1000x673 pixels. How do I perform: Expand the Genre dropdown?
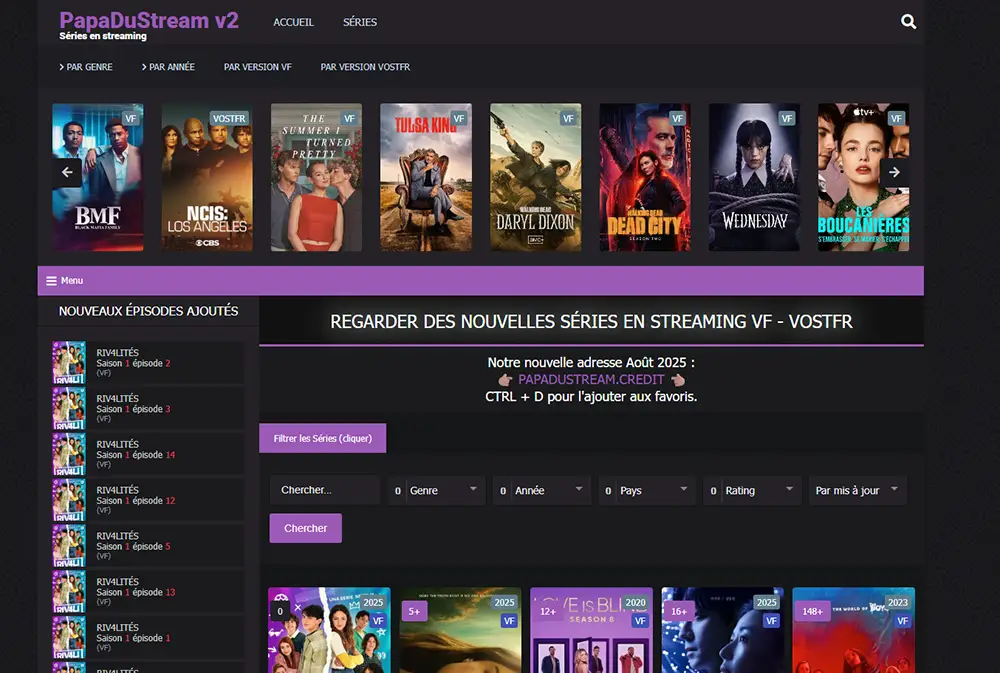click(x=436, y=490)
